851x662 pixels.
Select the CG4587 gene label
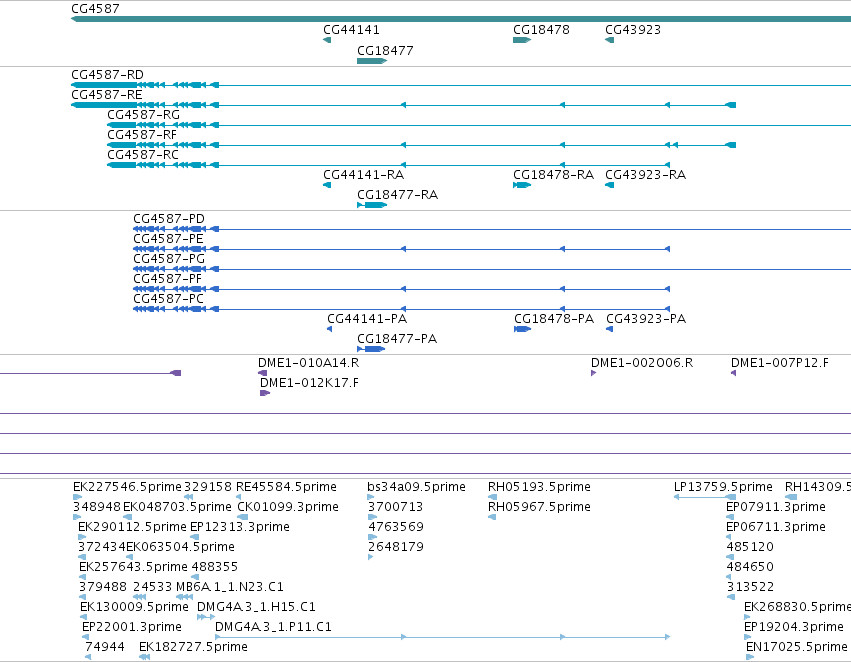[x=95, y=9]
